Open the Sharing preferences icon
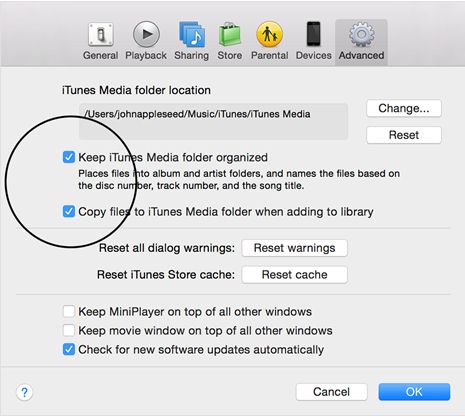This screenshot has height=416, width=465. tap(192, 34)
